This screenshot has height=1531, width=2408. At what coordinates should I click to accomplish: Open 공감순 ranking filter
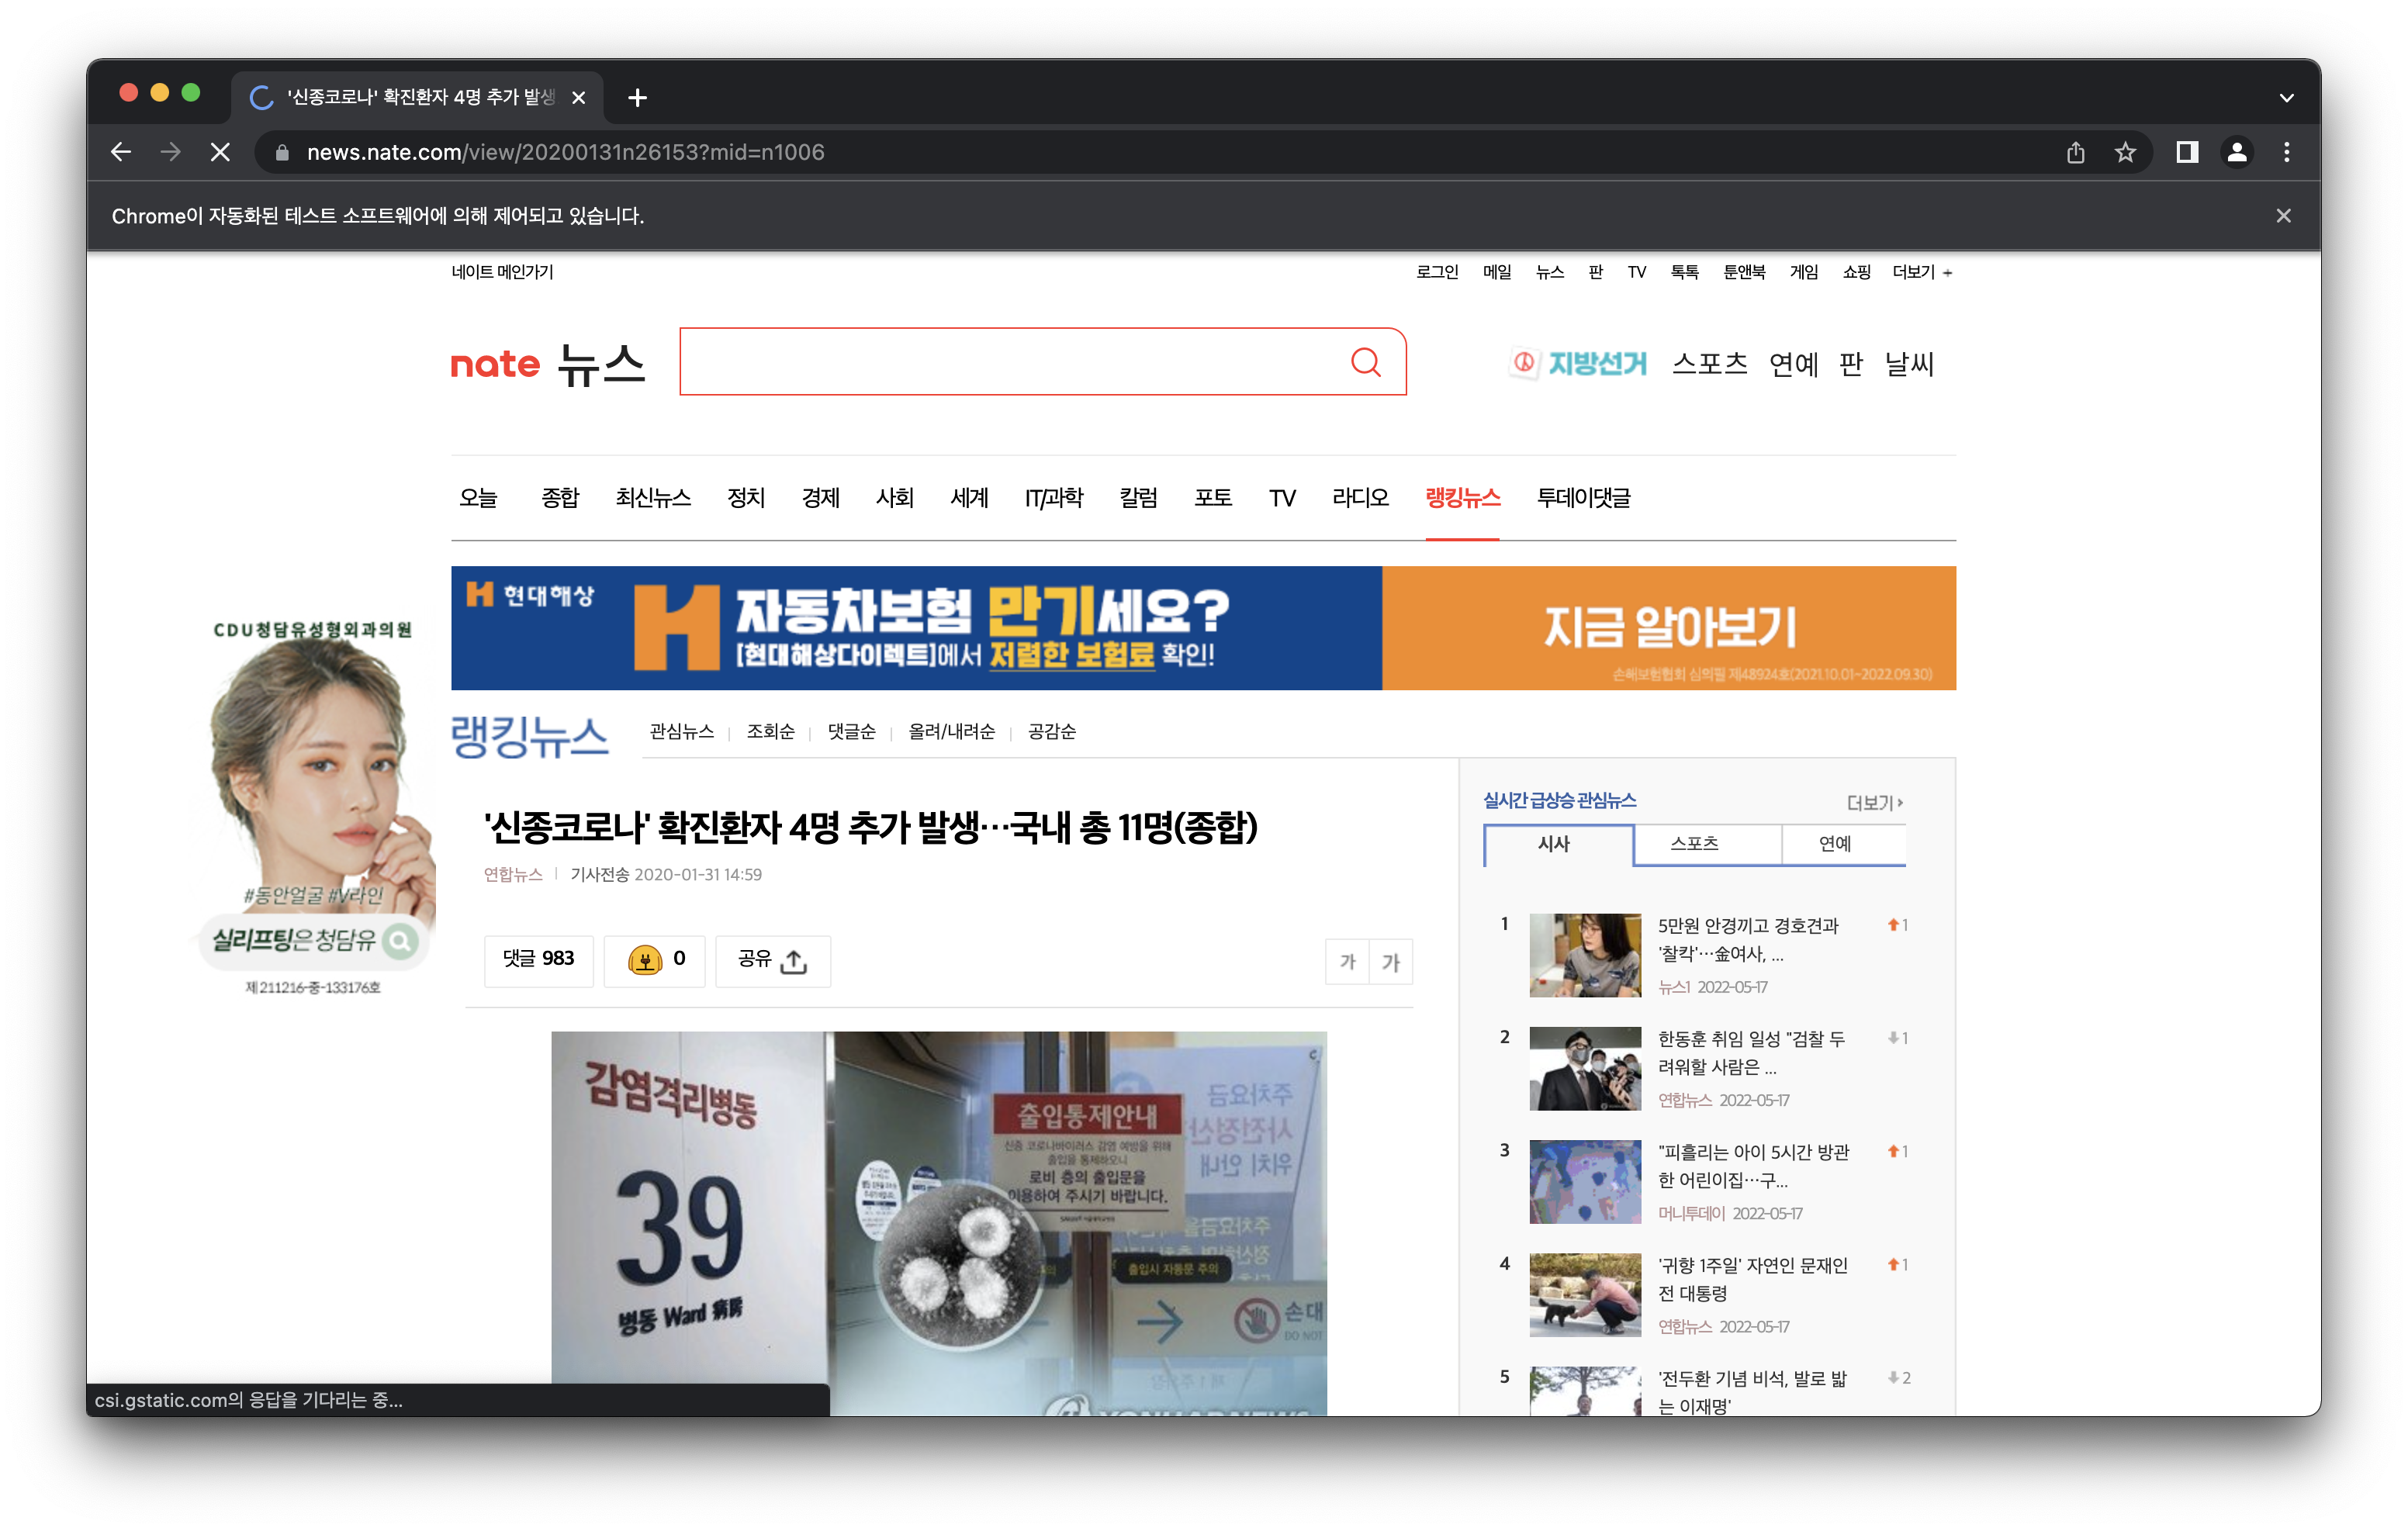click(x=1052, y=732)
